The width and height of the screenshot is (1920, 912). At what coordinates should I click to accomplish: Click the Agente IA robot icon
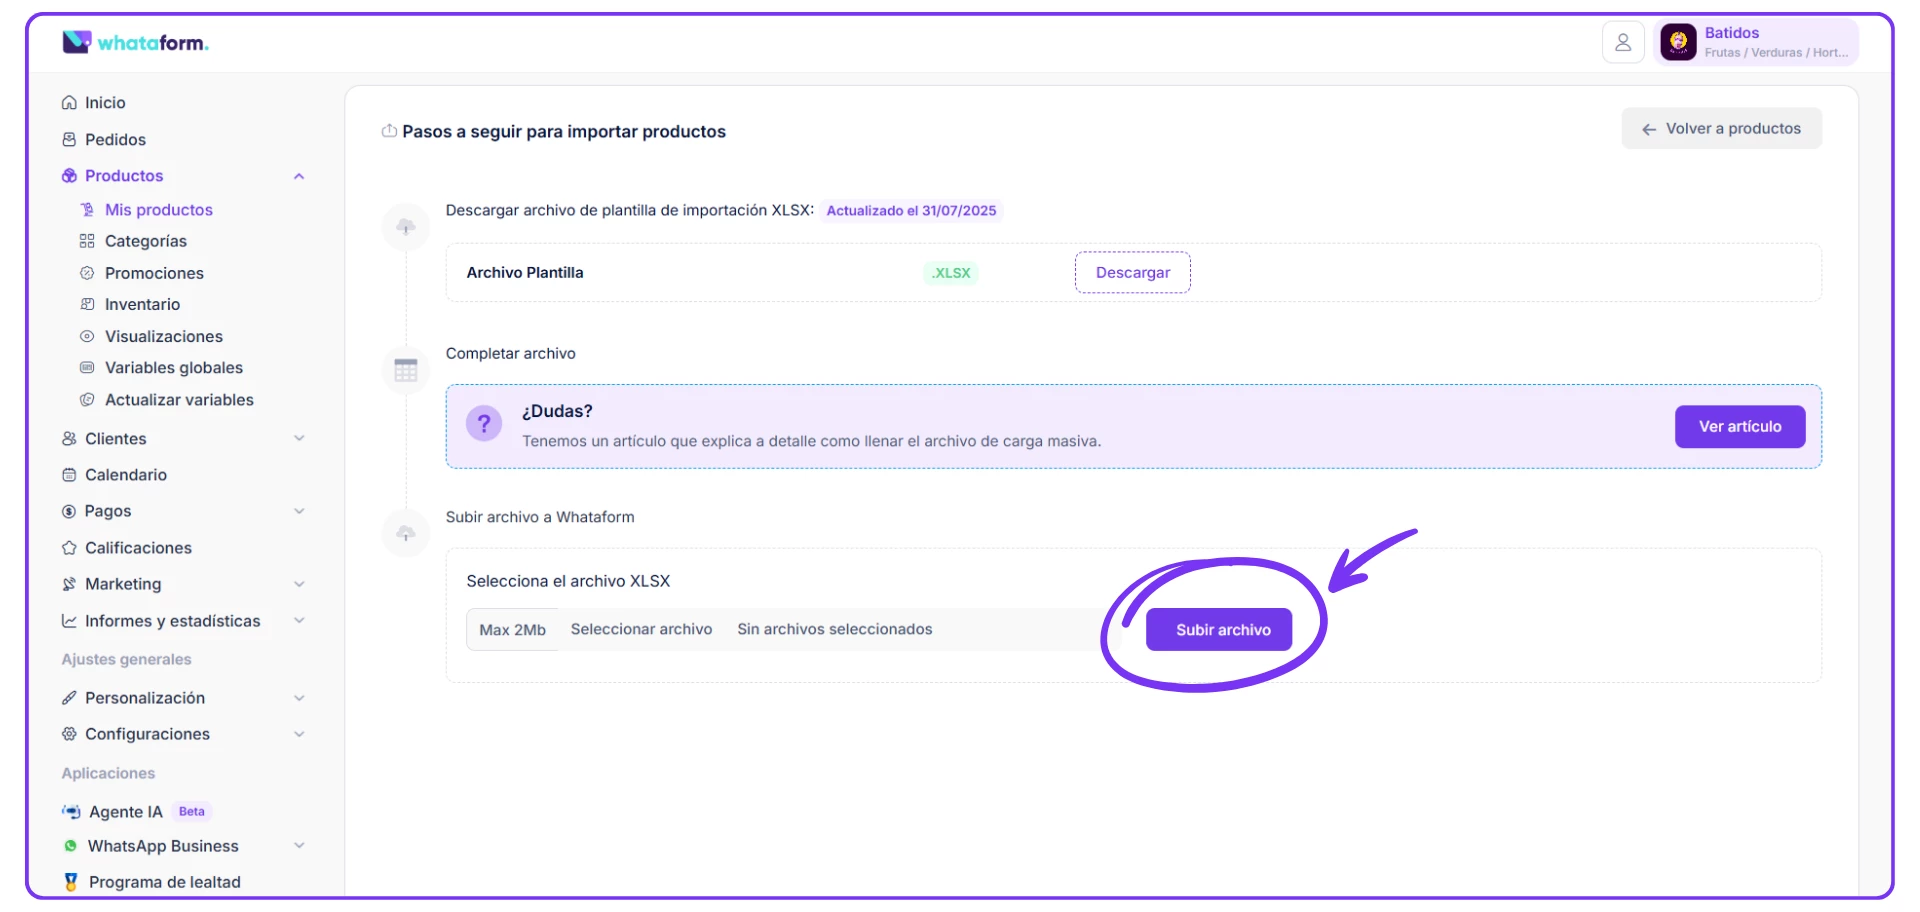[71, 812]
